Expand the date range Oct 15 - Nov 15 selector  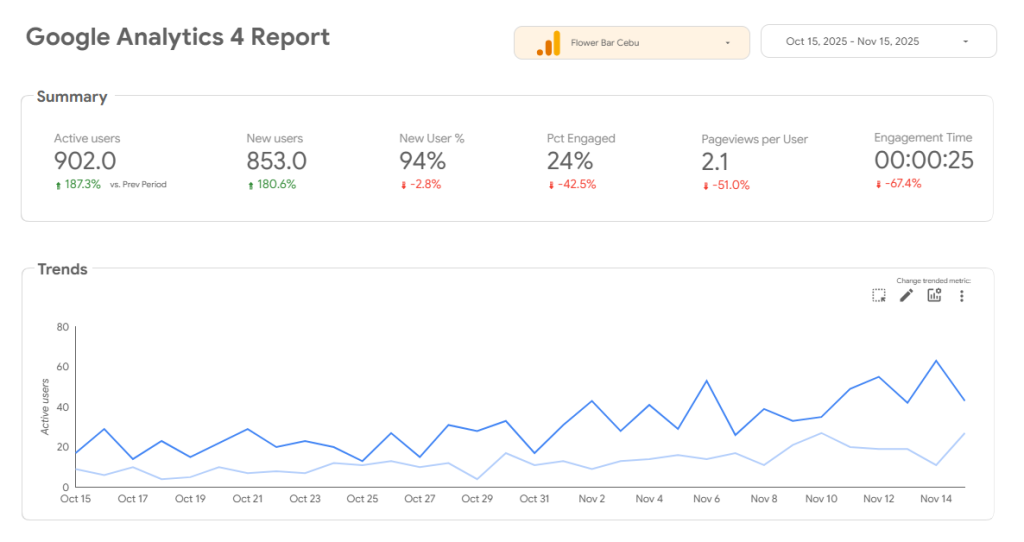click(852, 42)
